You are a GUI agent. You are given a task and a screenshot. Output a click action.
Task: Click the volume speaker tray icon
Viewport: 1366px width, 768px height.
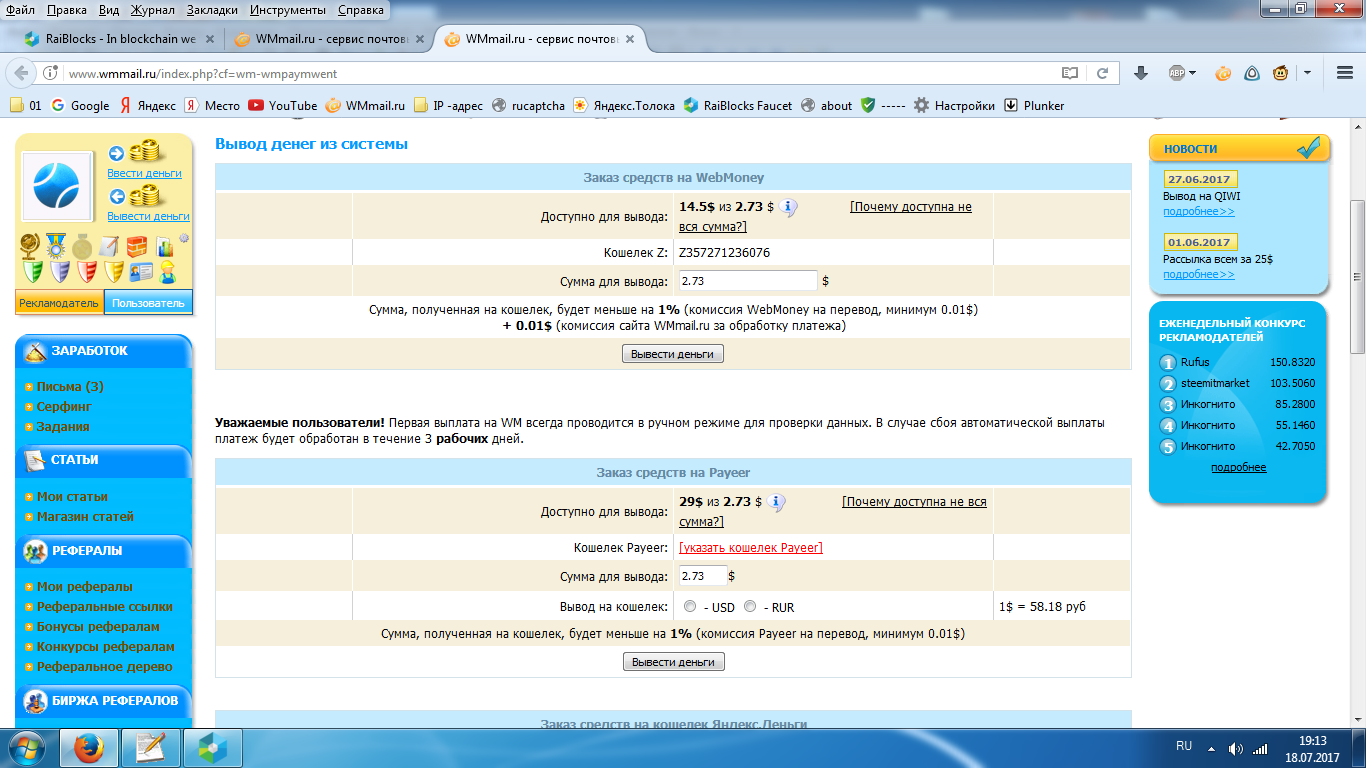point(1235,748)
